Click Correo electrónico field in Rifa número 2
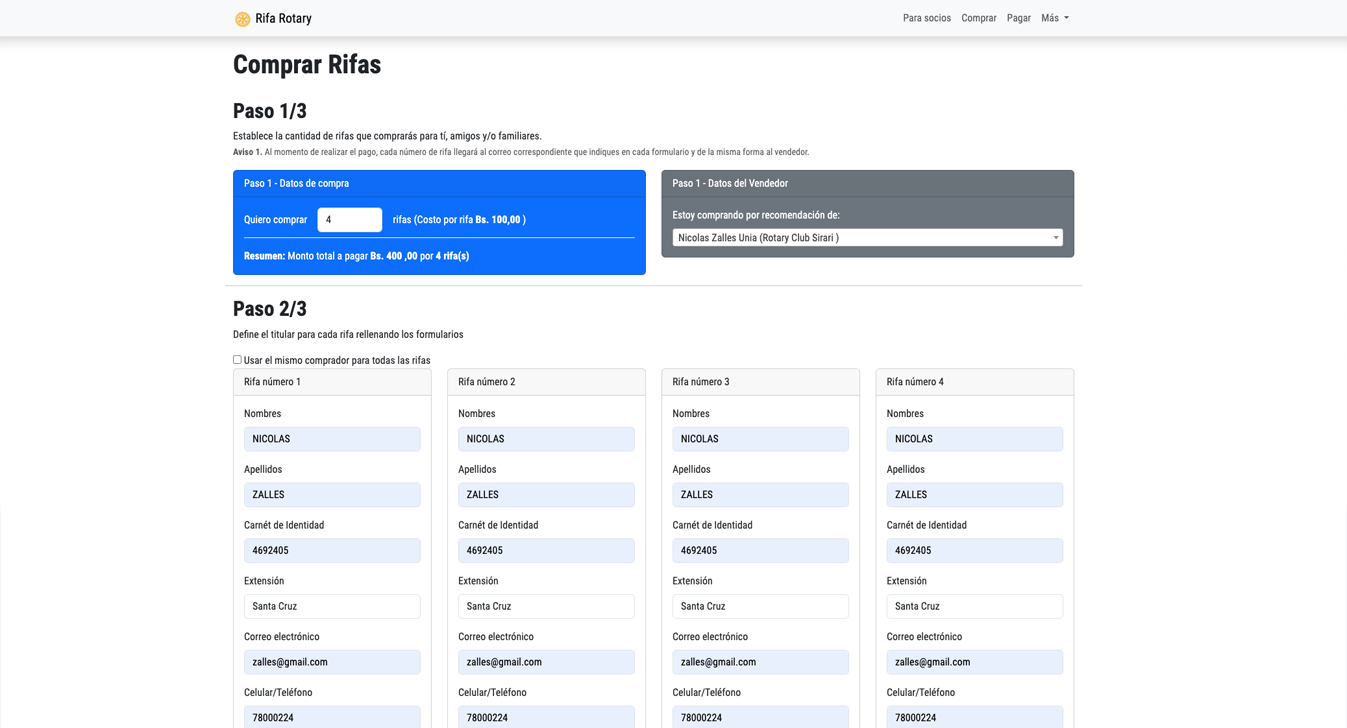This screenshot has height=728, width=1347. point(546,662)
